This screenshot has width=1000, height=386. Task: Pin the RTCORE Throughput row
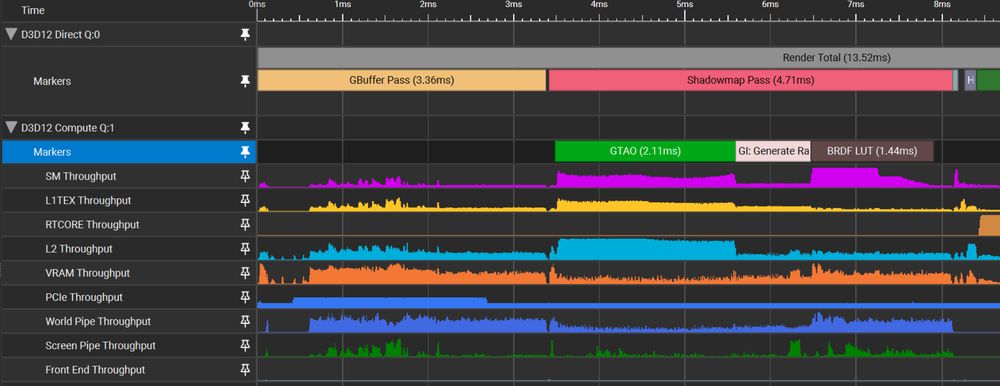245,225
